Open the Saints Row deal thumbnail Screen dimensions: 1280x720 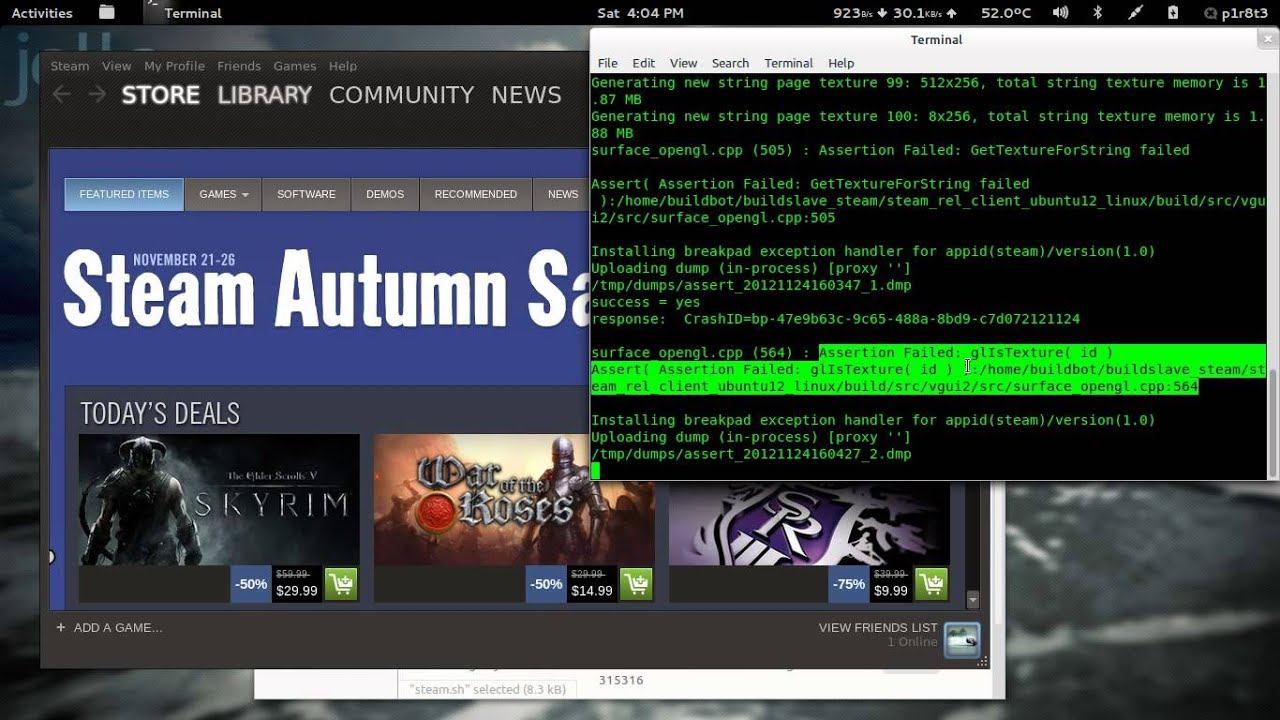tap(809, 523)
